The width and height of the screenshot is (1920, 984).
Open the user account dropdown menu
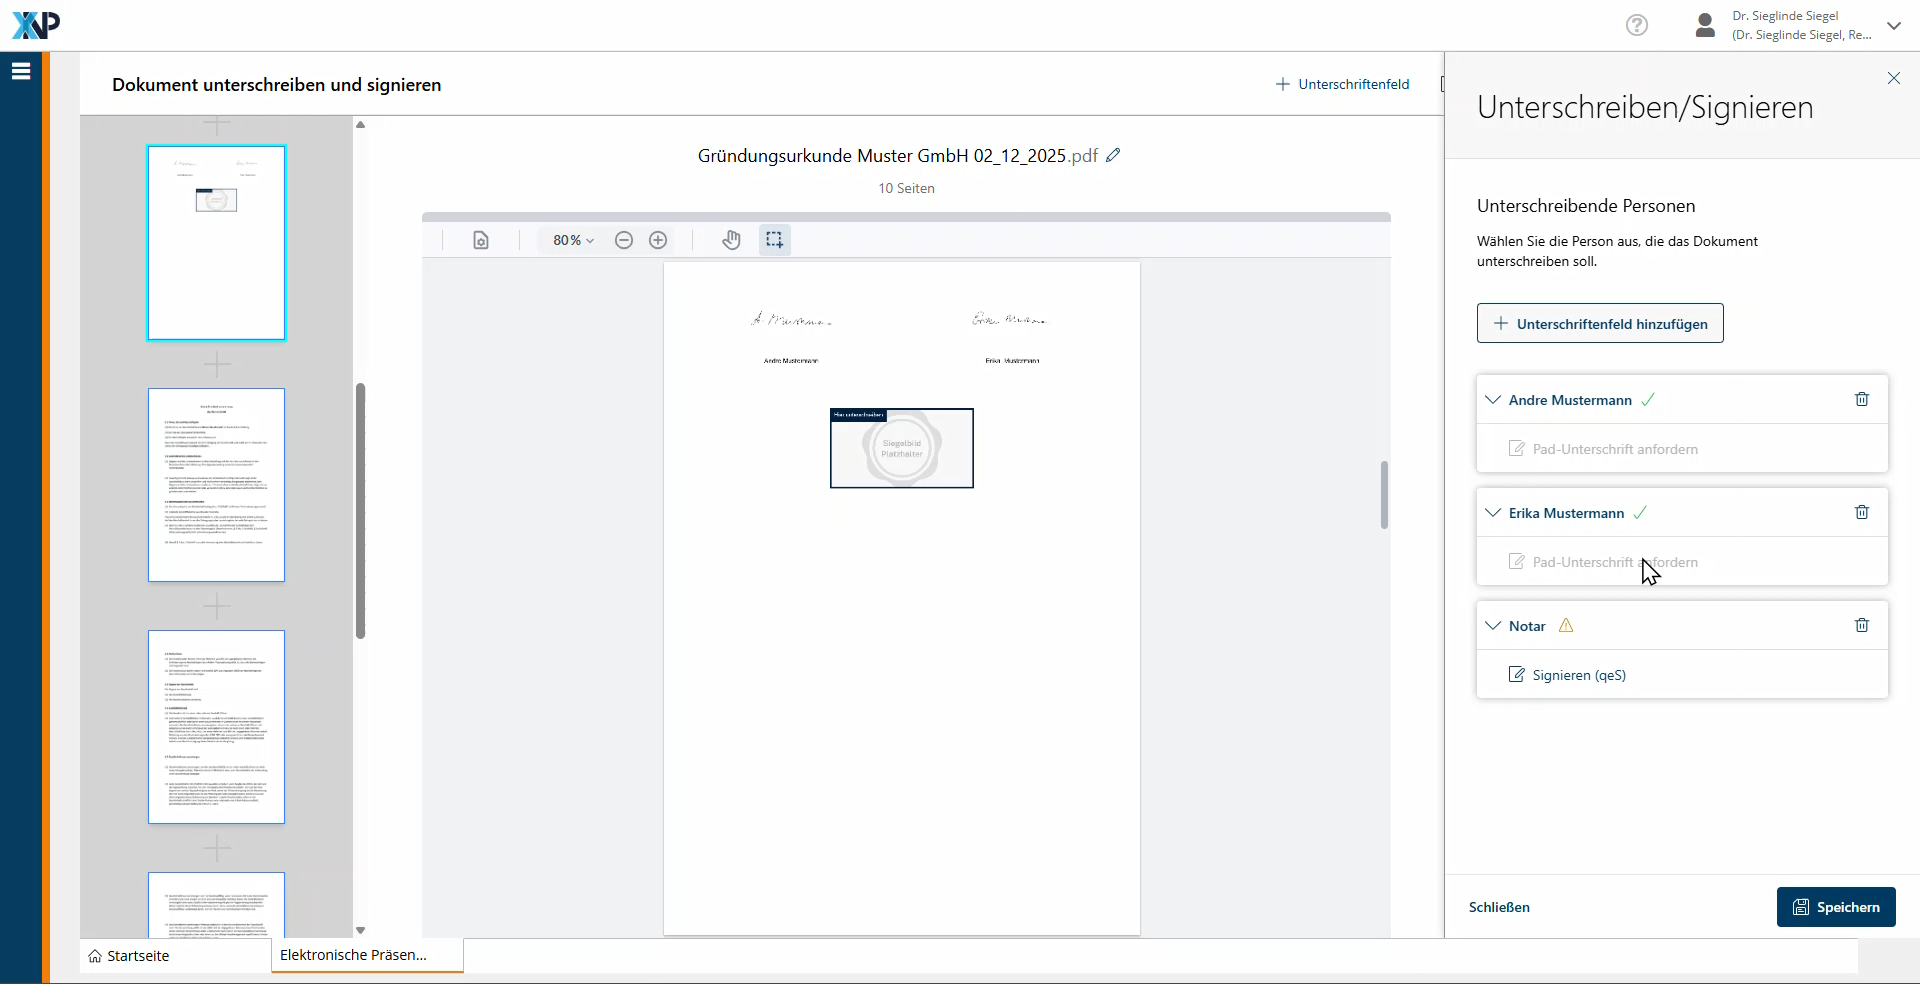coord(1893,26)
